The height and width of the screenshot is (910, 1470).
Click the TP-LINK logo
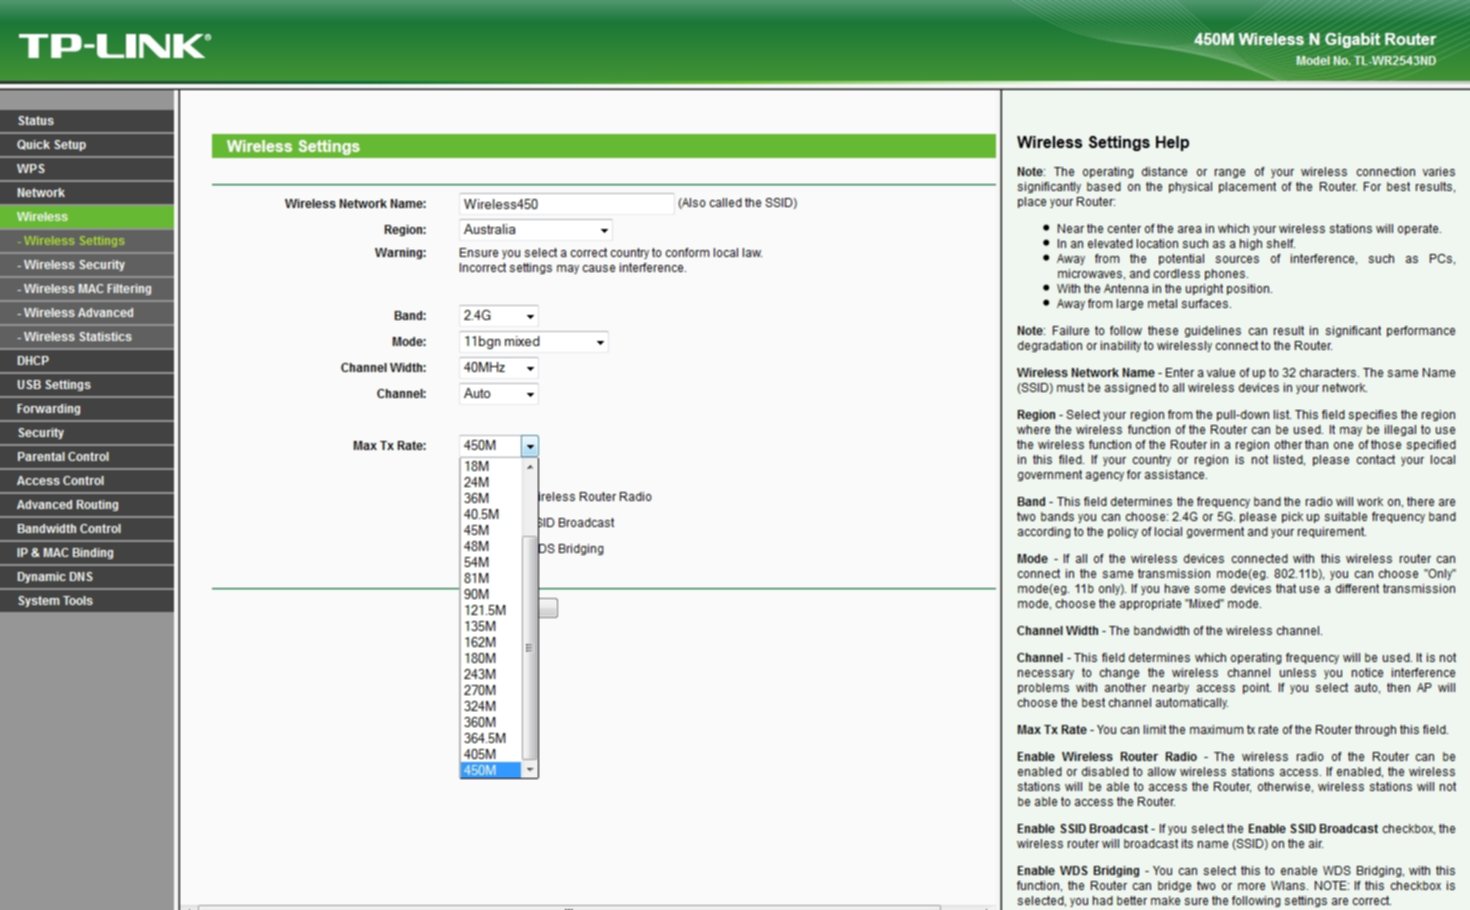tap(114, 45)
